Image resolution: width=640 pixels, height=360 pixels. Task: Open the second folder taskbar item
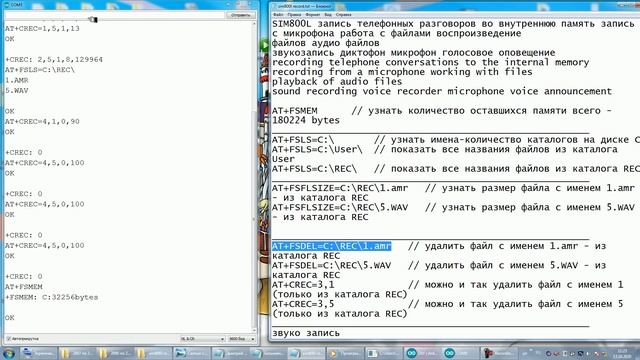(114, 353)
